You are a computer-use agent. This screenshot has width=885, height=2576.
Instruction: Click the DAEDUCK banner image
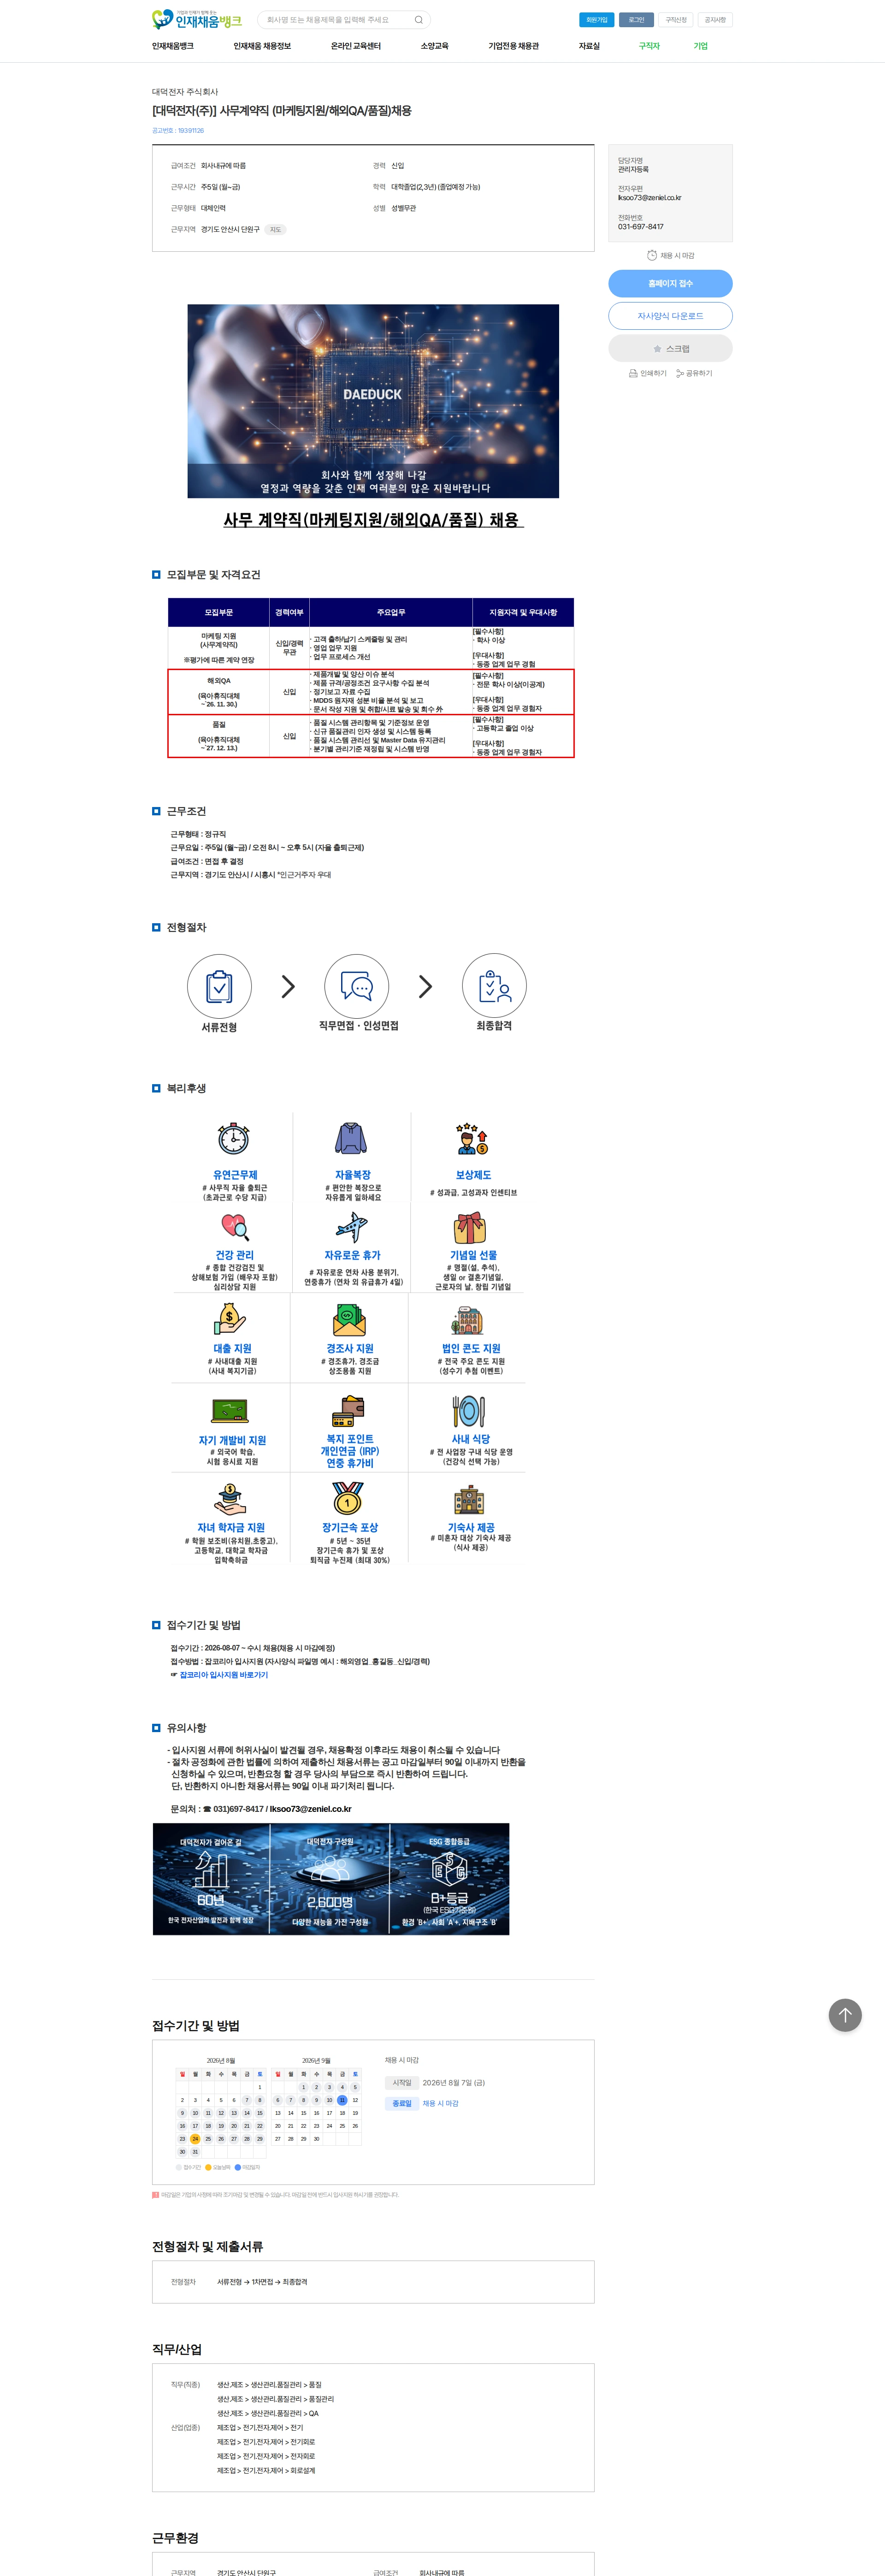click(x=373, y=401)
